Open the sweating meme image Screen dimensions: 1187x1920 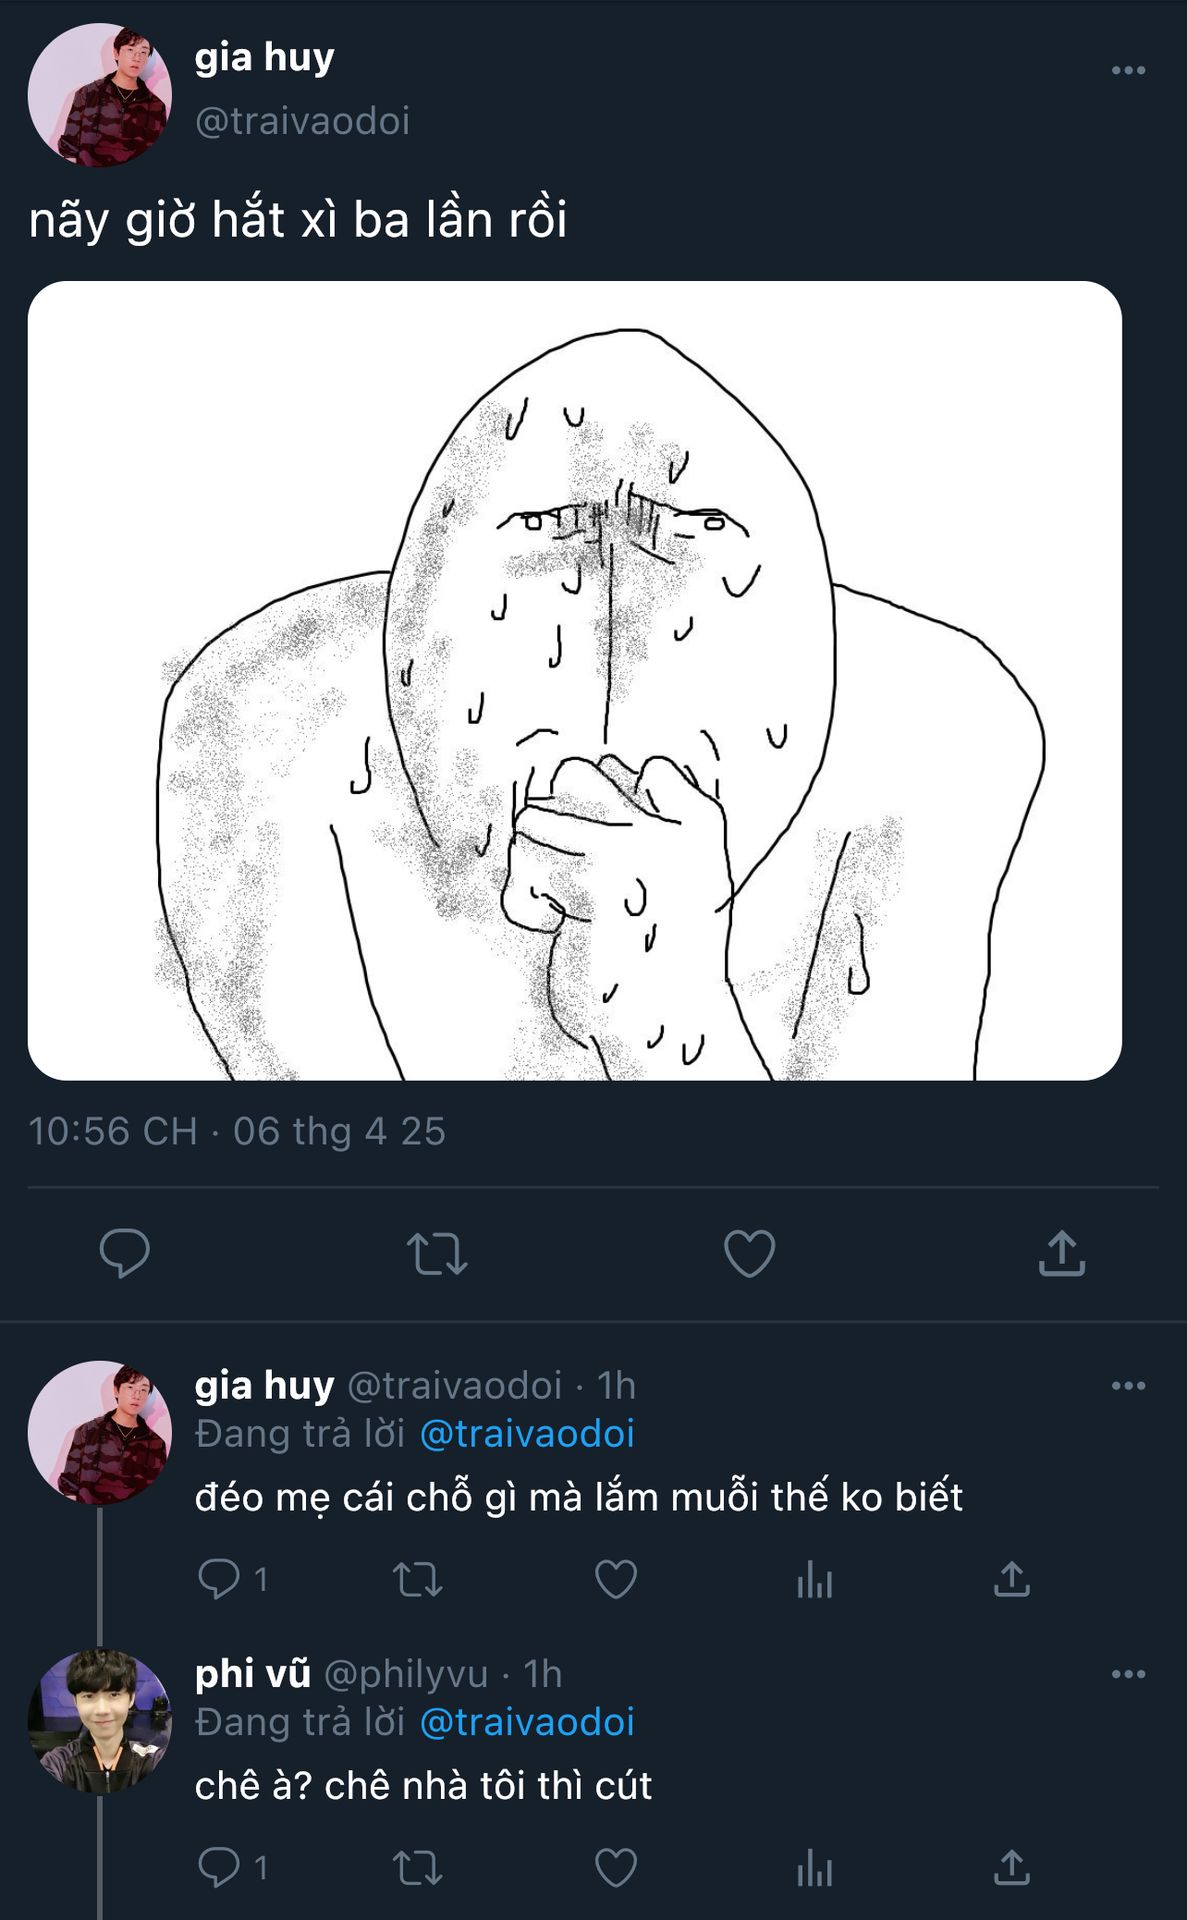tap(574, 680)
